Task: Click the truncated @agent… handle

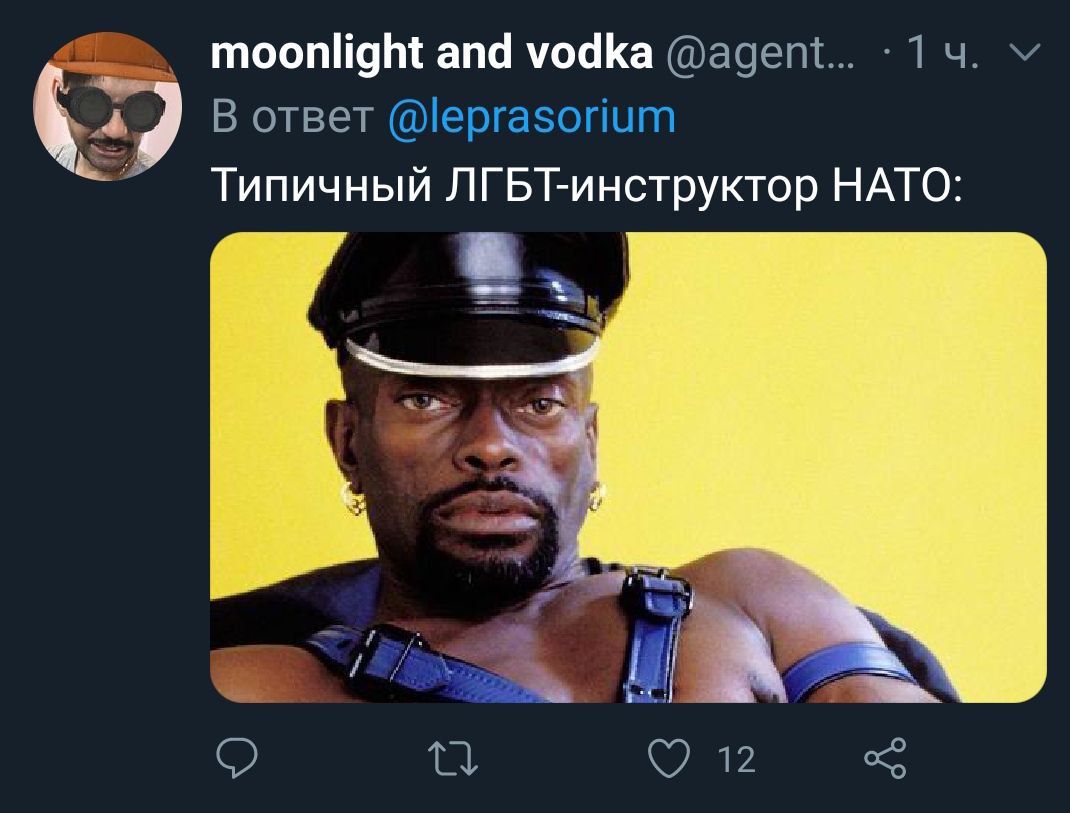Action: (x=760, y=54)
